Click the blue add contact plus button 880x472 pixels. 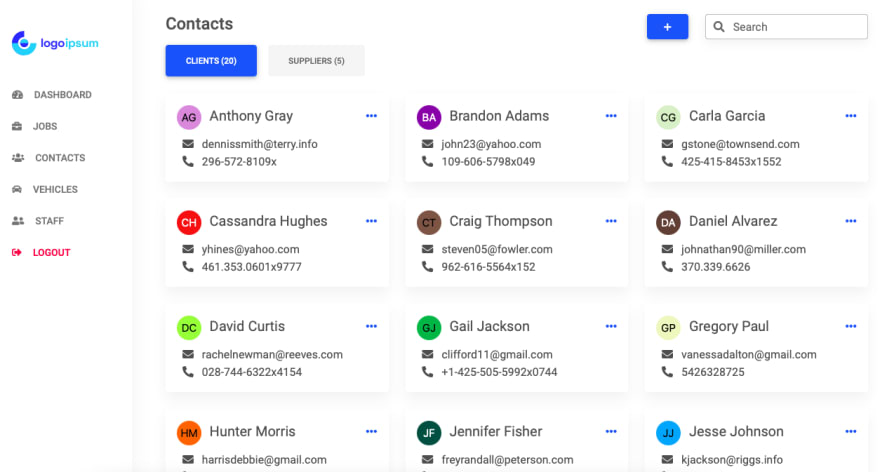[667, 26]
